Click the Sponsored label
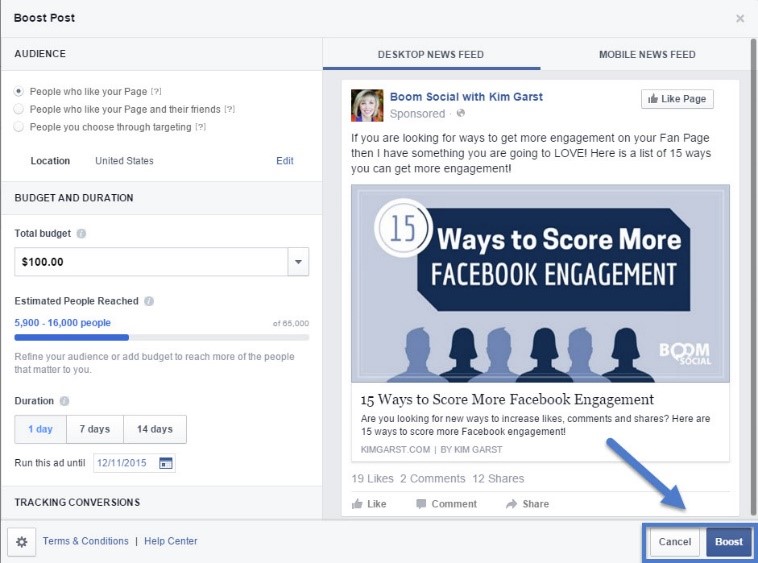 [417, 114]
